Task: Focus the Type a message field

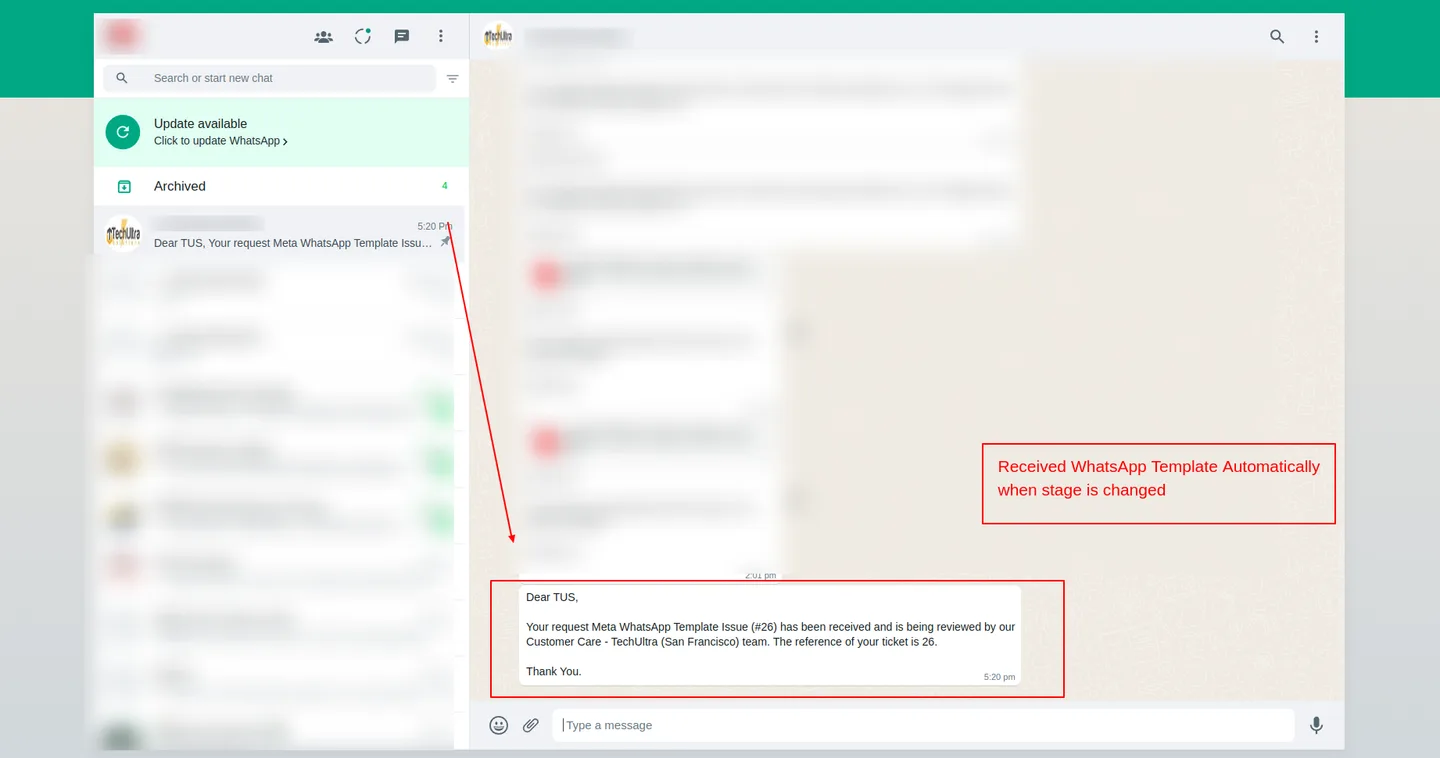Action: [923, 725]
